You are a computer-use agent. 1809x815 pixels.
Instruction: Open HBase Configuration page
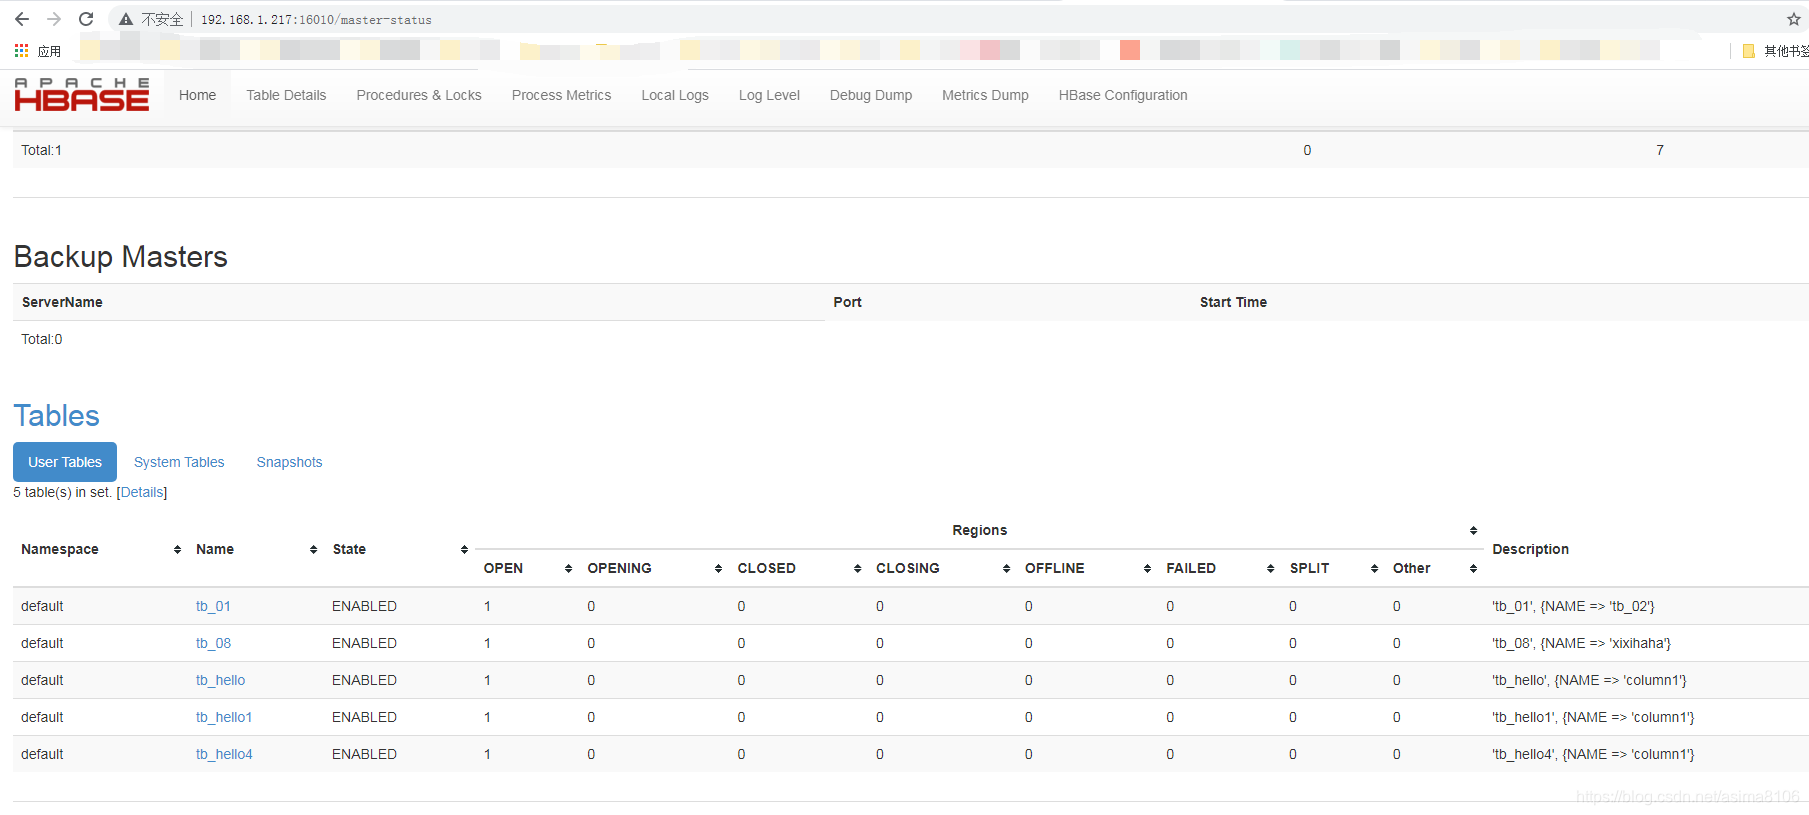coord(1123,95)
